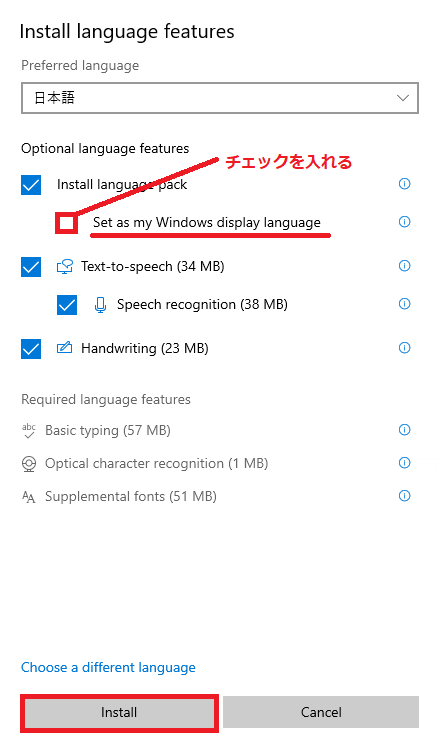This screenshot has height=749, width=441.
Task: Open info for Install language pack
Action: pos(404,184)
